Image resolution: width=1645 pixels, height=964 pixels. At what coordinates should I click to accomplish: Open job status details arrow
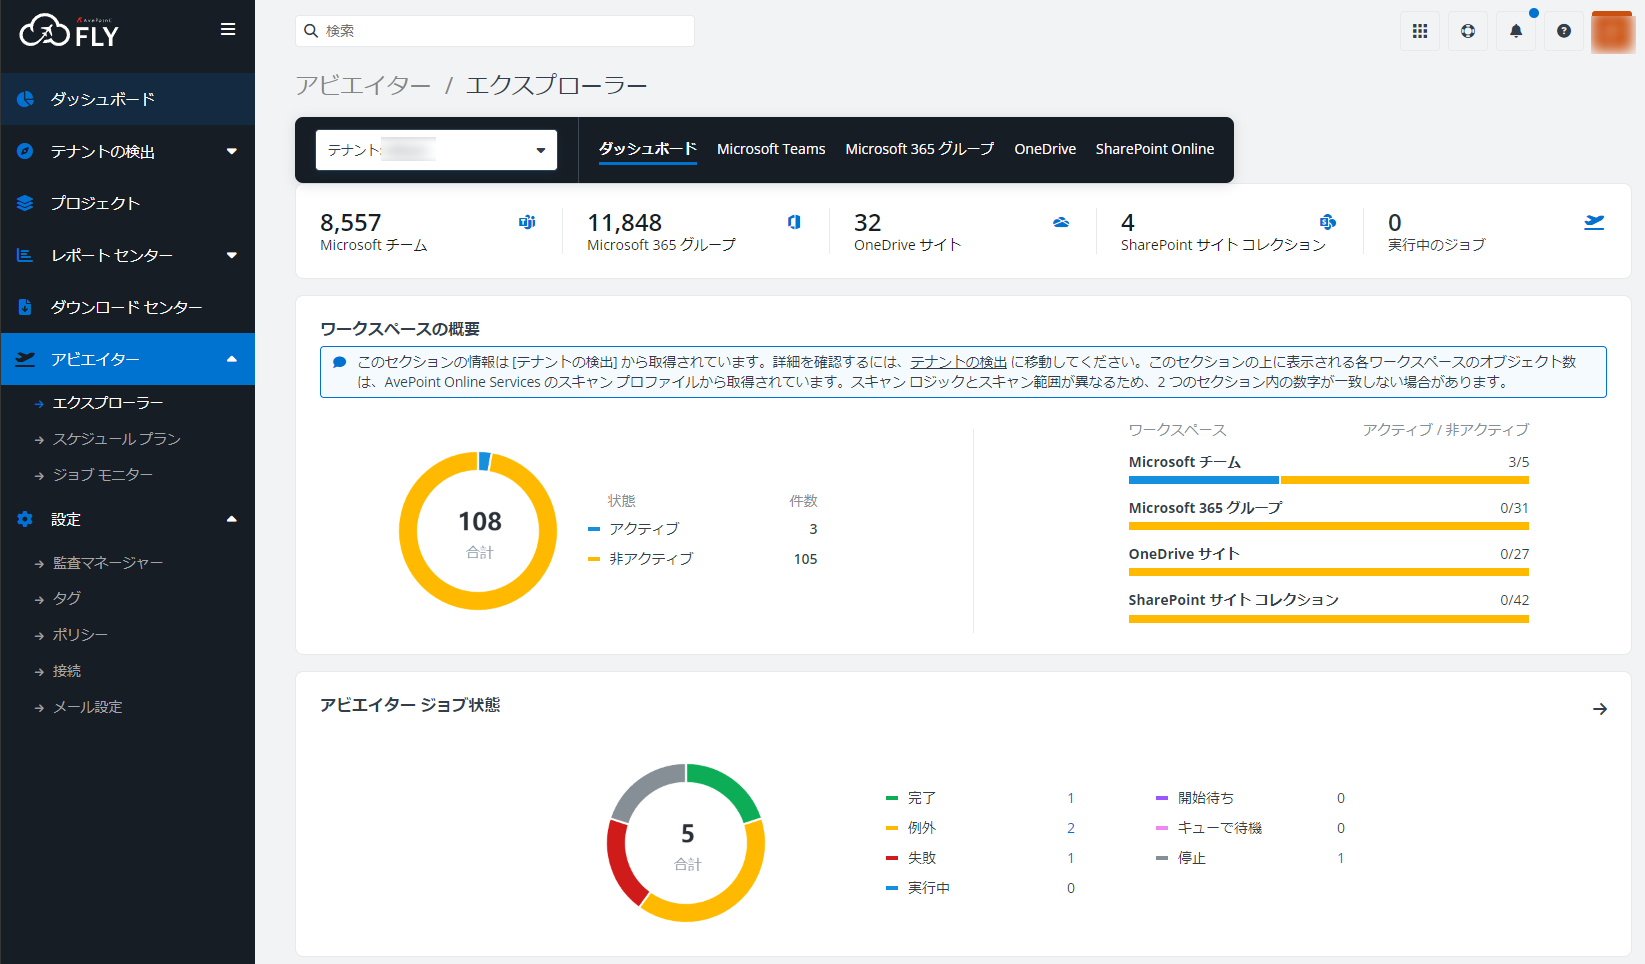point(1600,709)
